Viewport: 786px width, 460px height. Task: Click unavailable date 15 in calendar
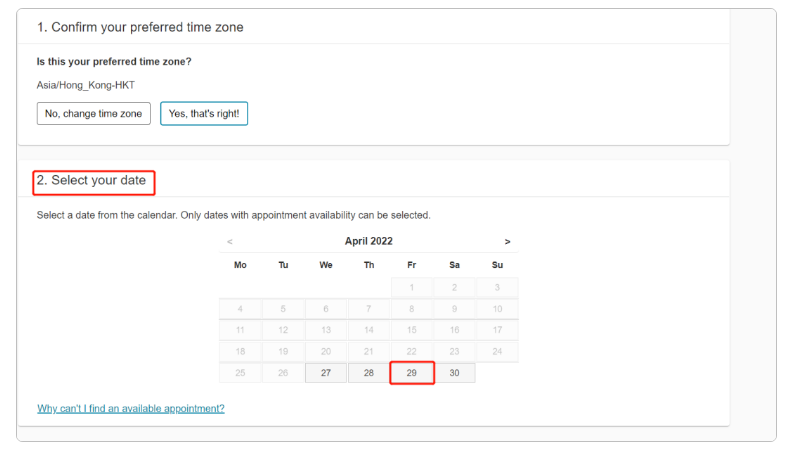412,330
